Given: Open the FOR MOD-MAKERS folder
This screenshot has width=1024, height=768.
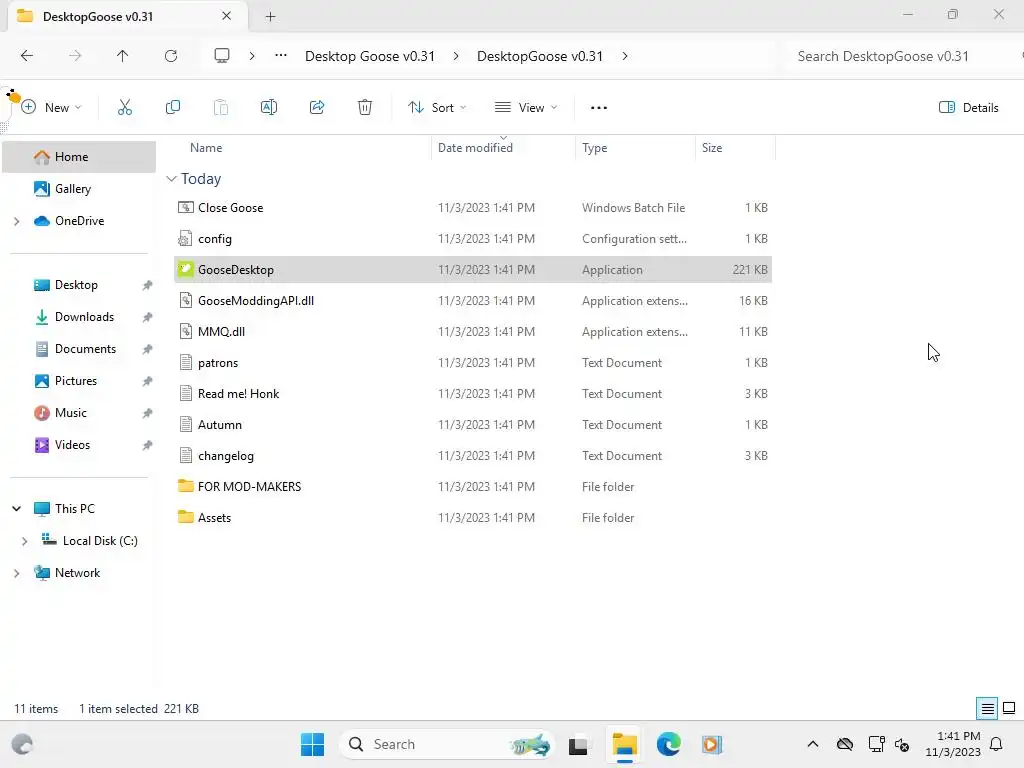Looking at the screenshot, I should tap(473, 487).
